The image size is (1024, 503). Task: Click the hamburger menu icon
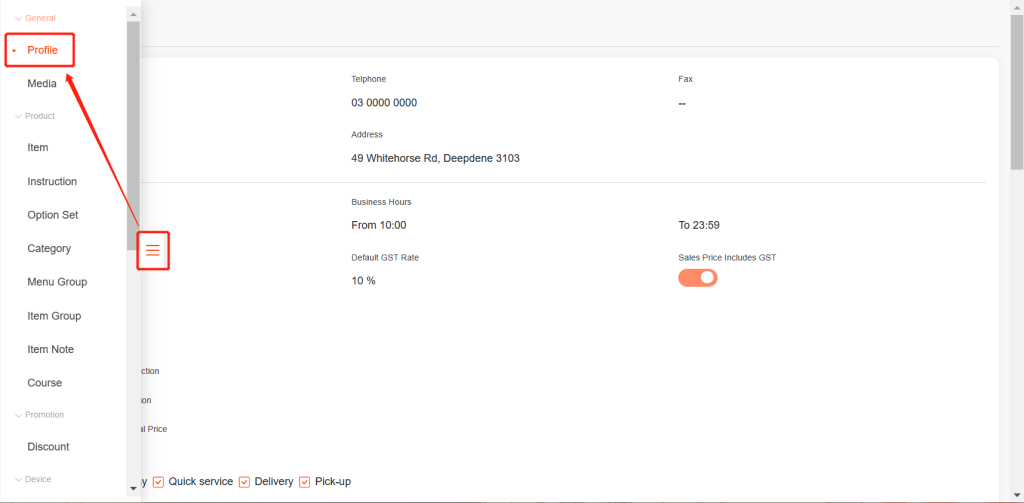153,250
